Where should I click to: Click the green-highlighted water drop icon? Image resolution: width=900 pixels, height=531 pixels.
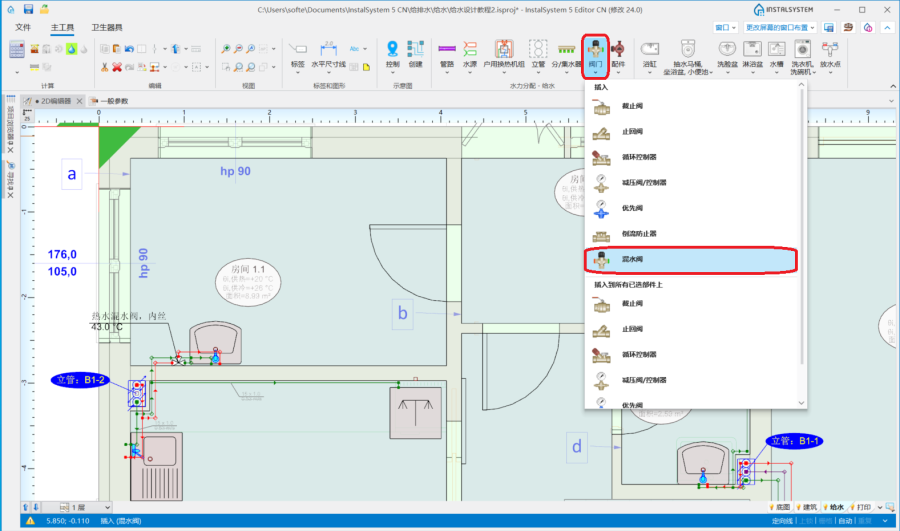[x=71, y=49]
